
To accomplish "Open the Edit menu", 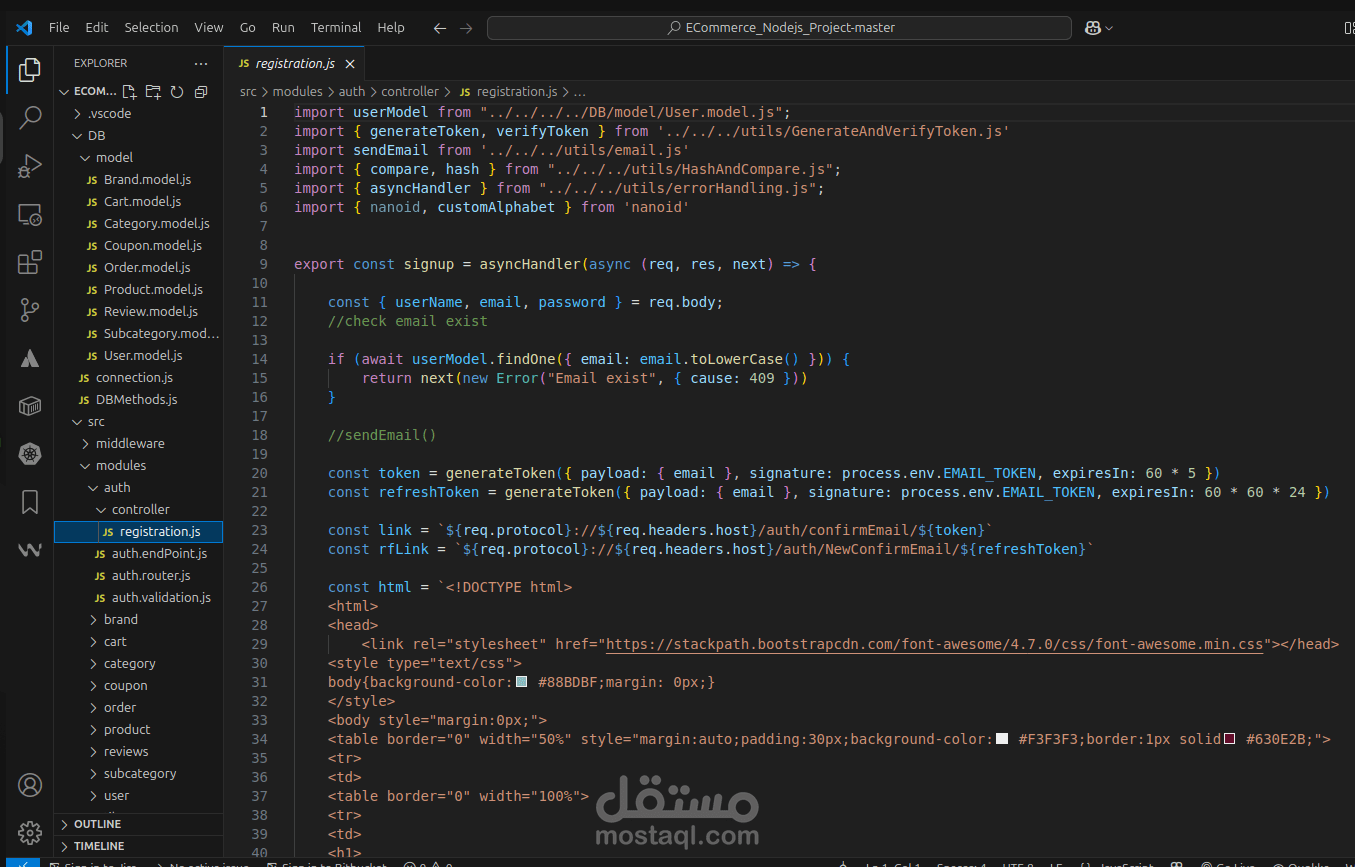I will (x=97, y=28).
